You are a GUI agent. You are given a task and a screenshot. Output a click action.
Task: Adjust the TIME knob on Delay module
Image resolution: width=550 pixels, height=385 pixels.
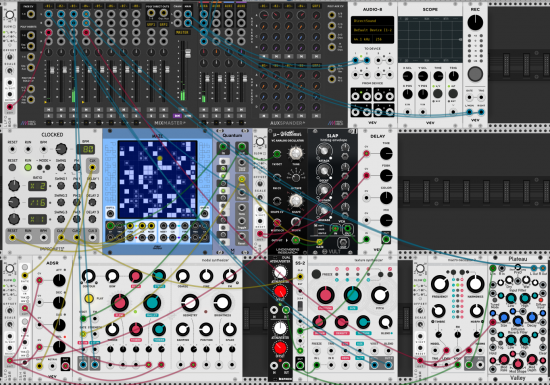click(x=386, y=154)
